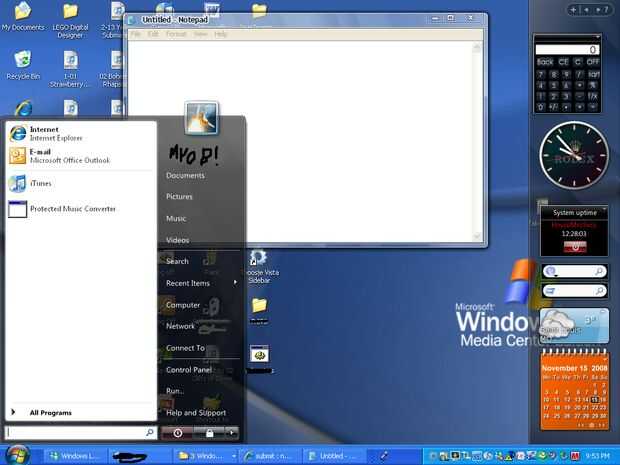
Task: Click the File menu in Notepad
Action: pyautogui.click(x=136, y=34)
